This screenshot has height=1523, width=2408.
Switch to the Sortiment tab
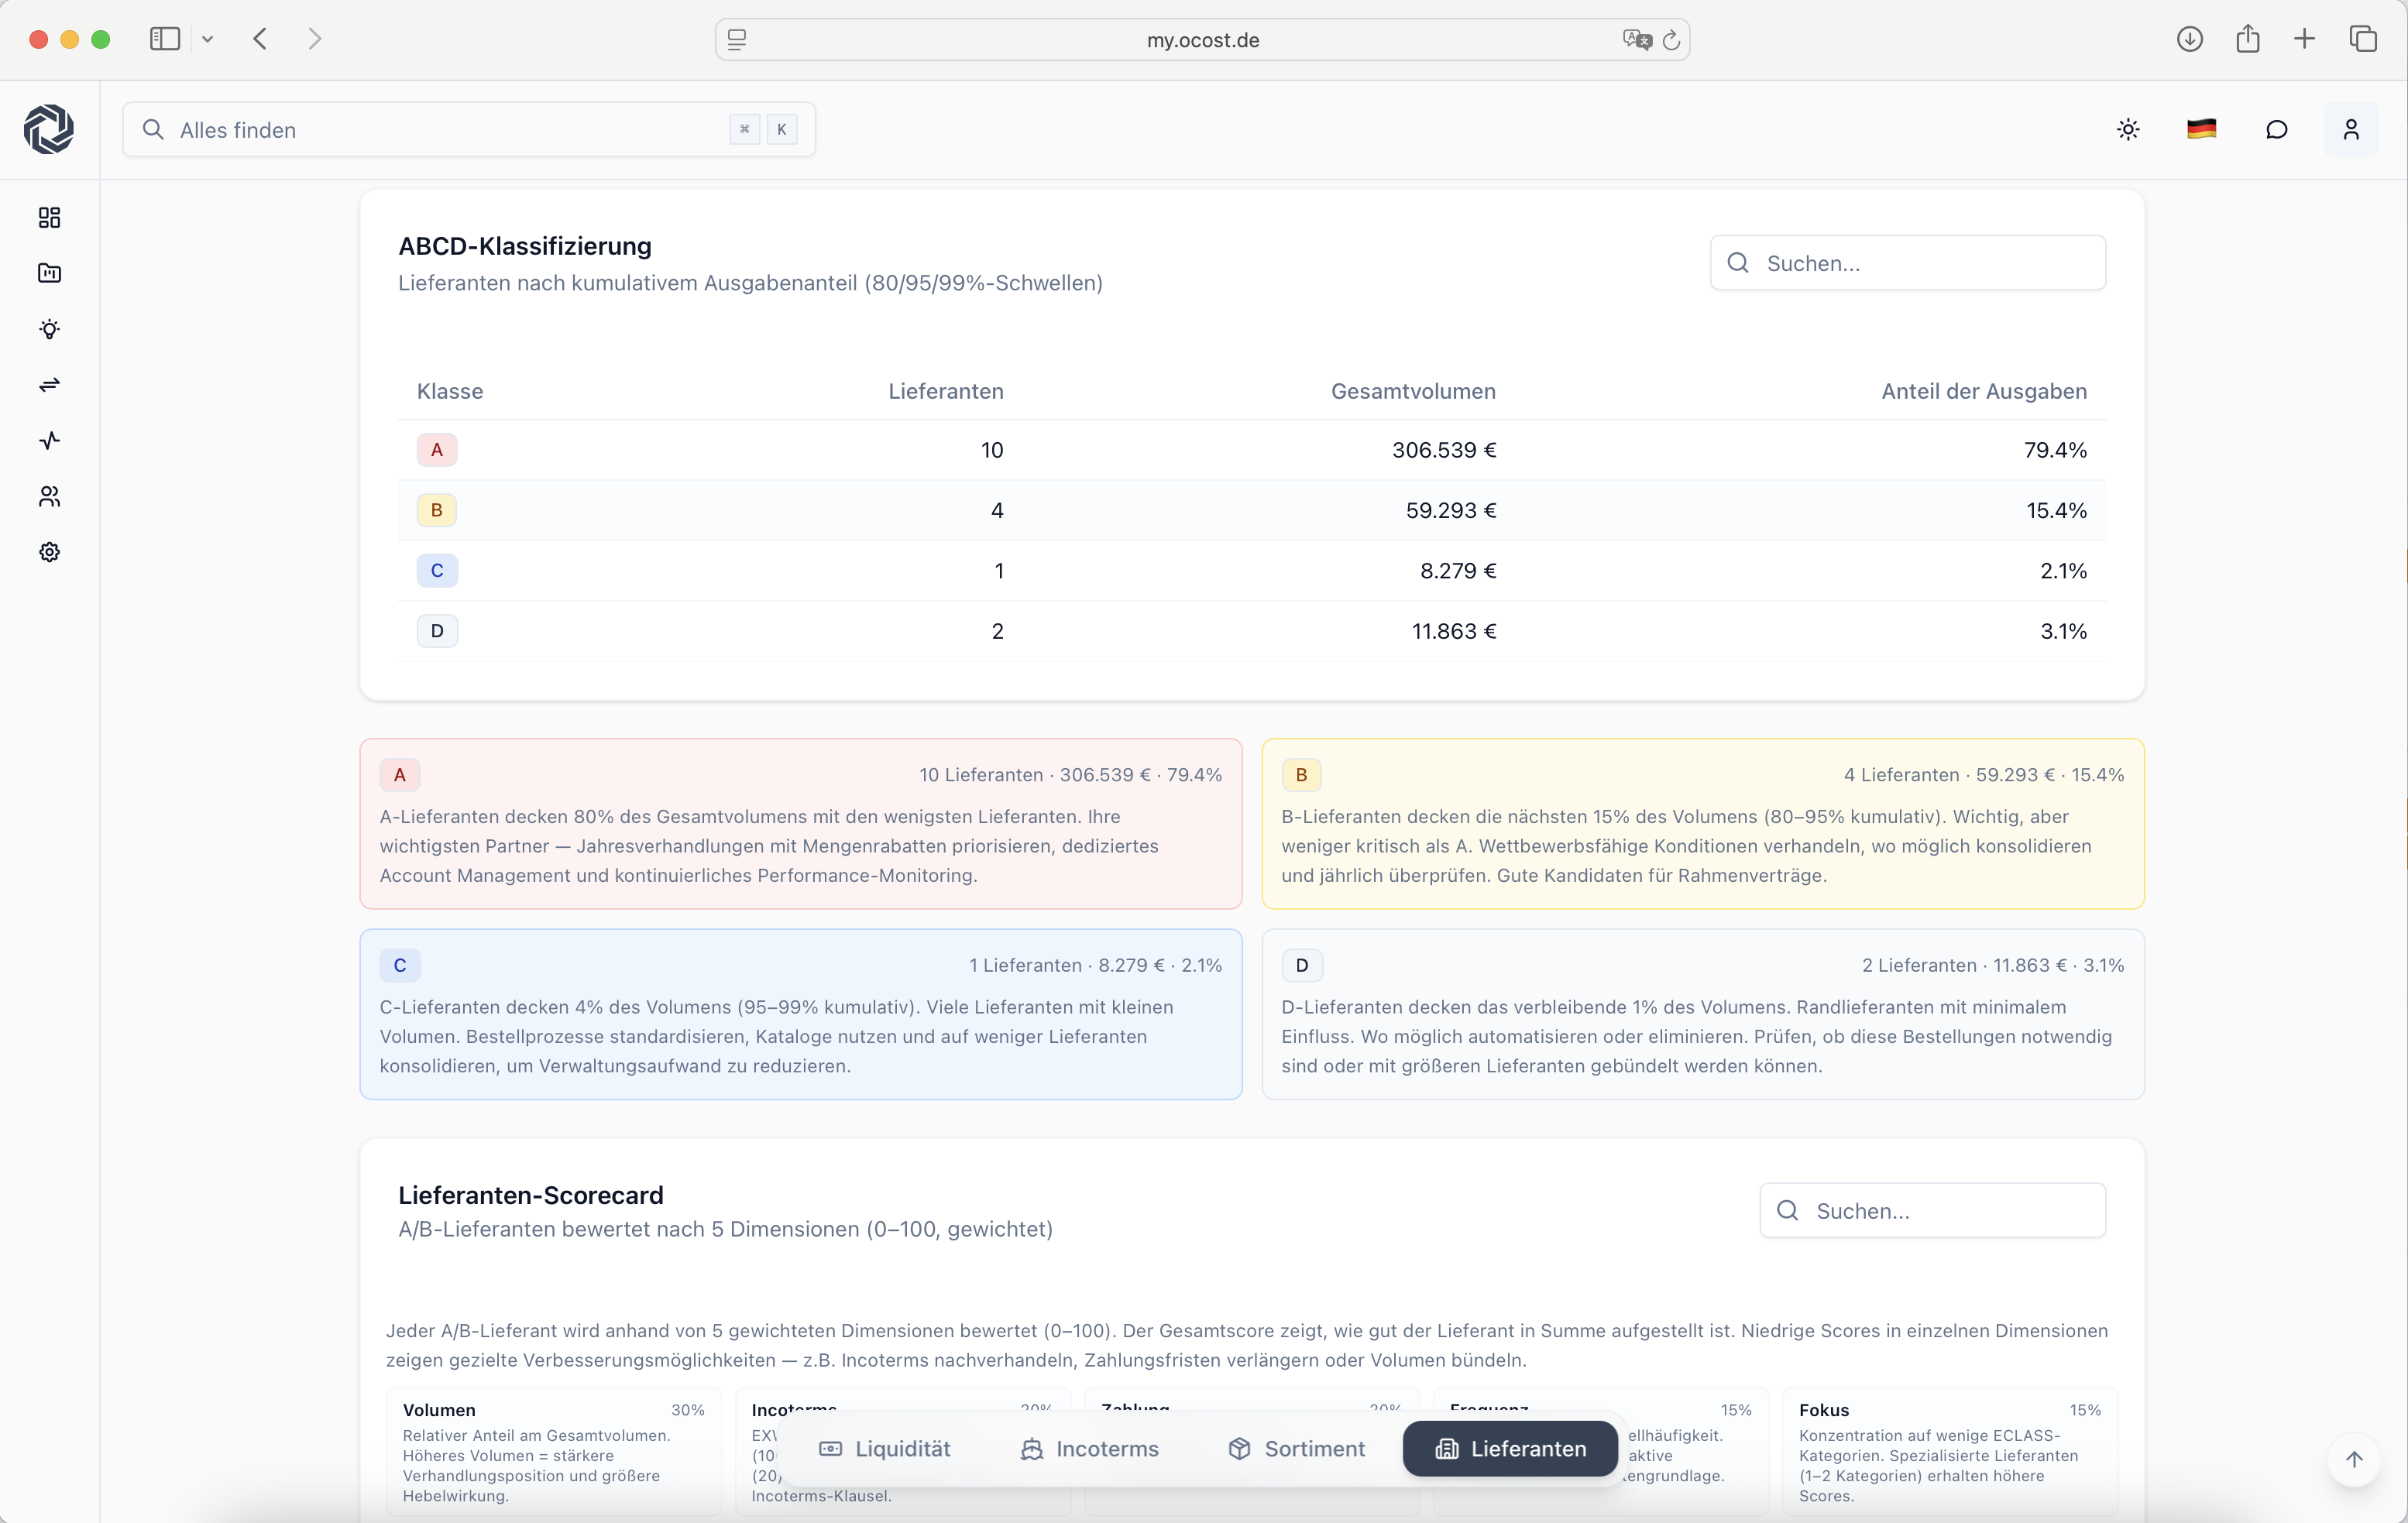[x=1296, y=1449]
